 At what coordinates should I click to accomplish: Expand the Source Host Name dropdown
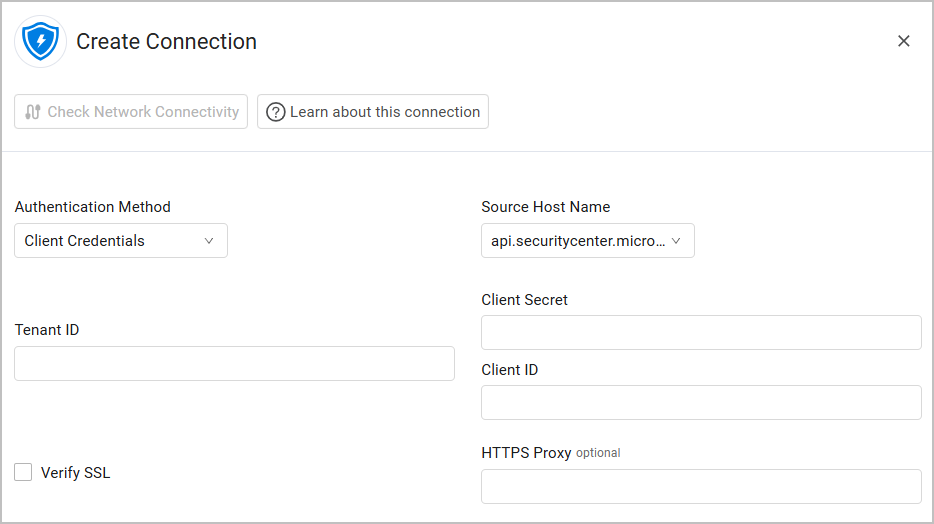(587, 241)
